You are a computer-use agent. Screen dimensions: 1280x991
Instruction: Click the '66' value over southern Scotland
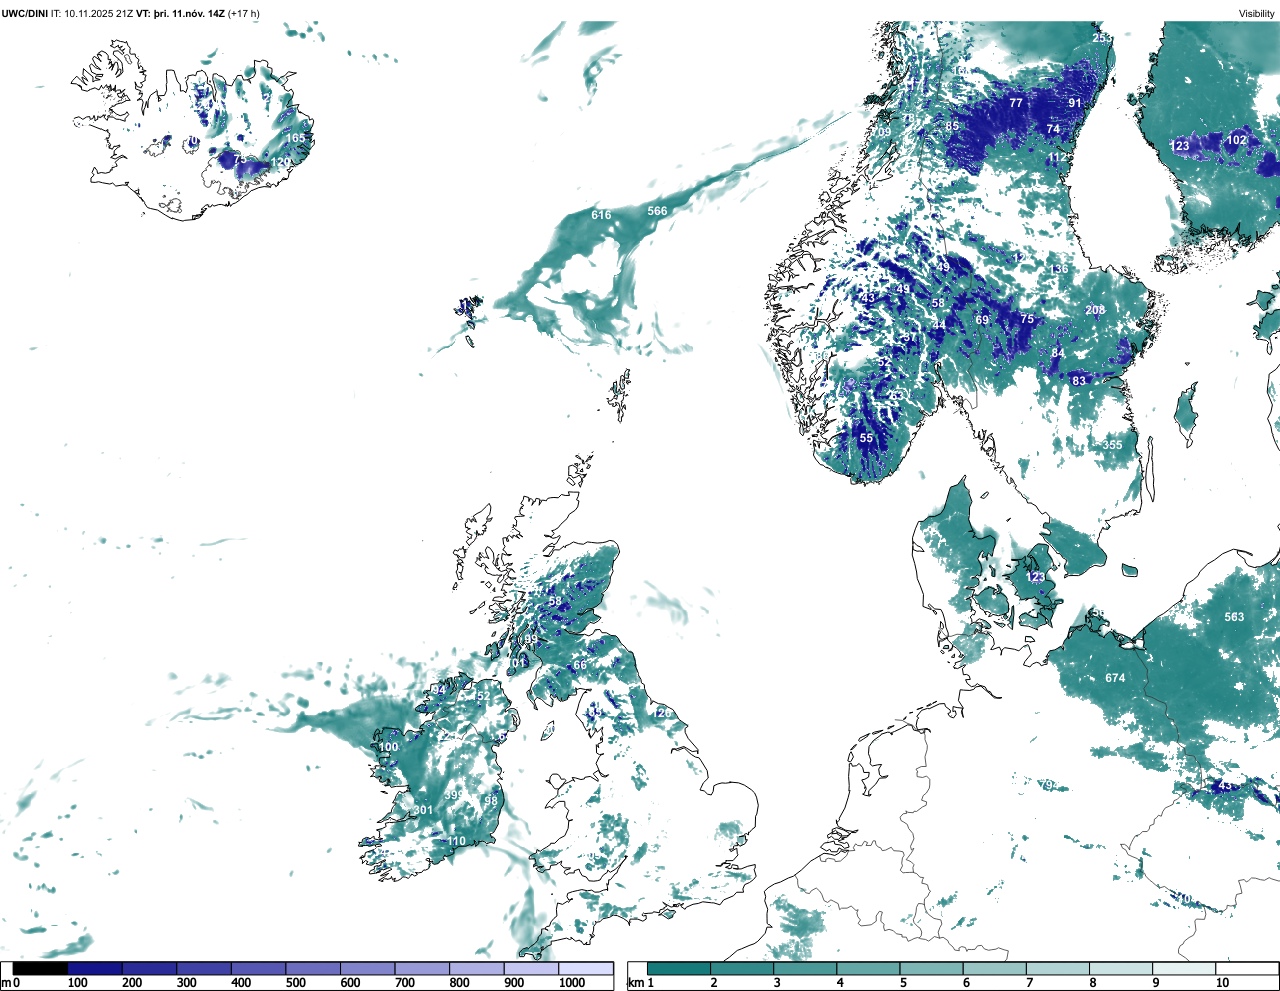580,665
